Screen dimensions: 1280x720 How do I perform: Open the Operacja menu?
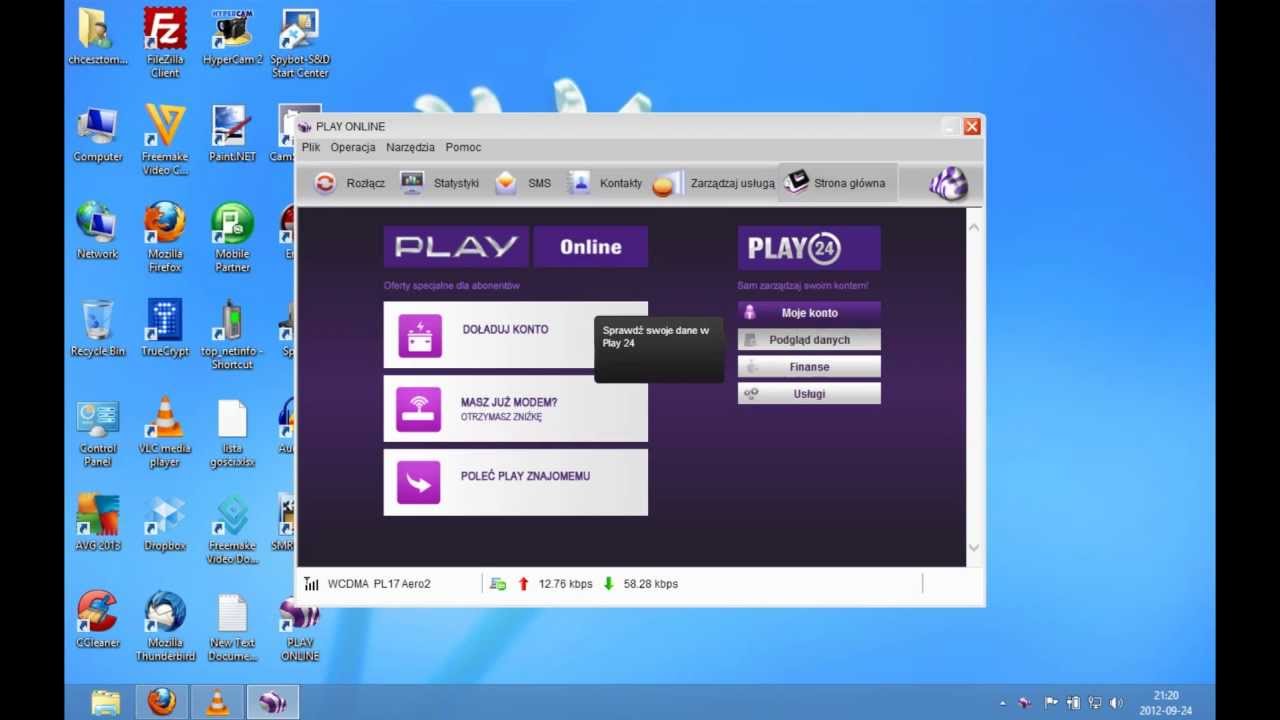(x=353, y=147)
